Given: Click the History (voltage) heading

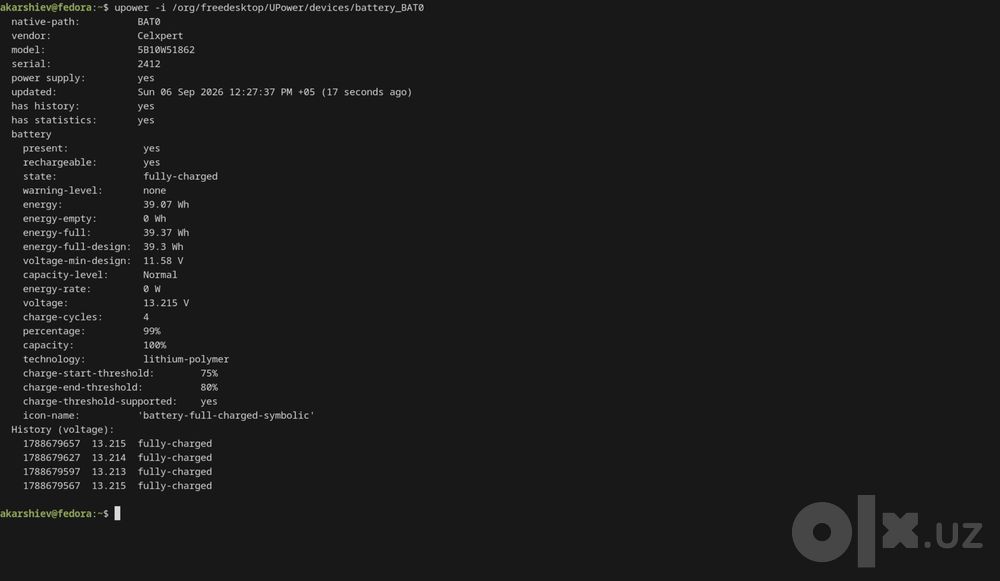Looking at the screenshot, I should coord(62,429).
